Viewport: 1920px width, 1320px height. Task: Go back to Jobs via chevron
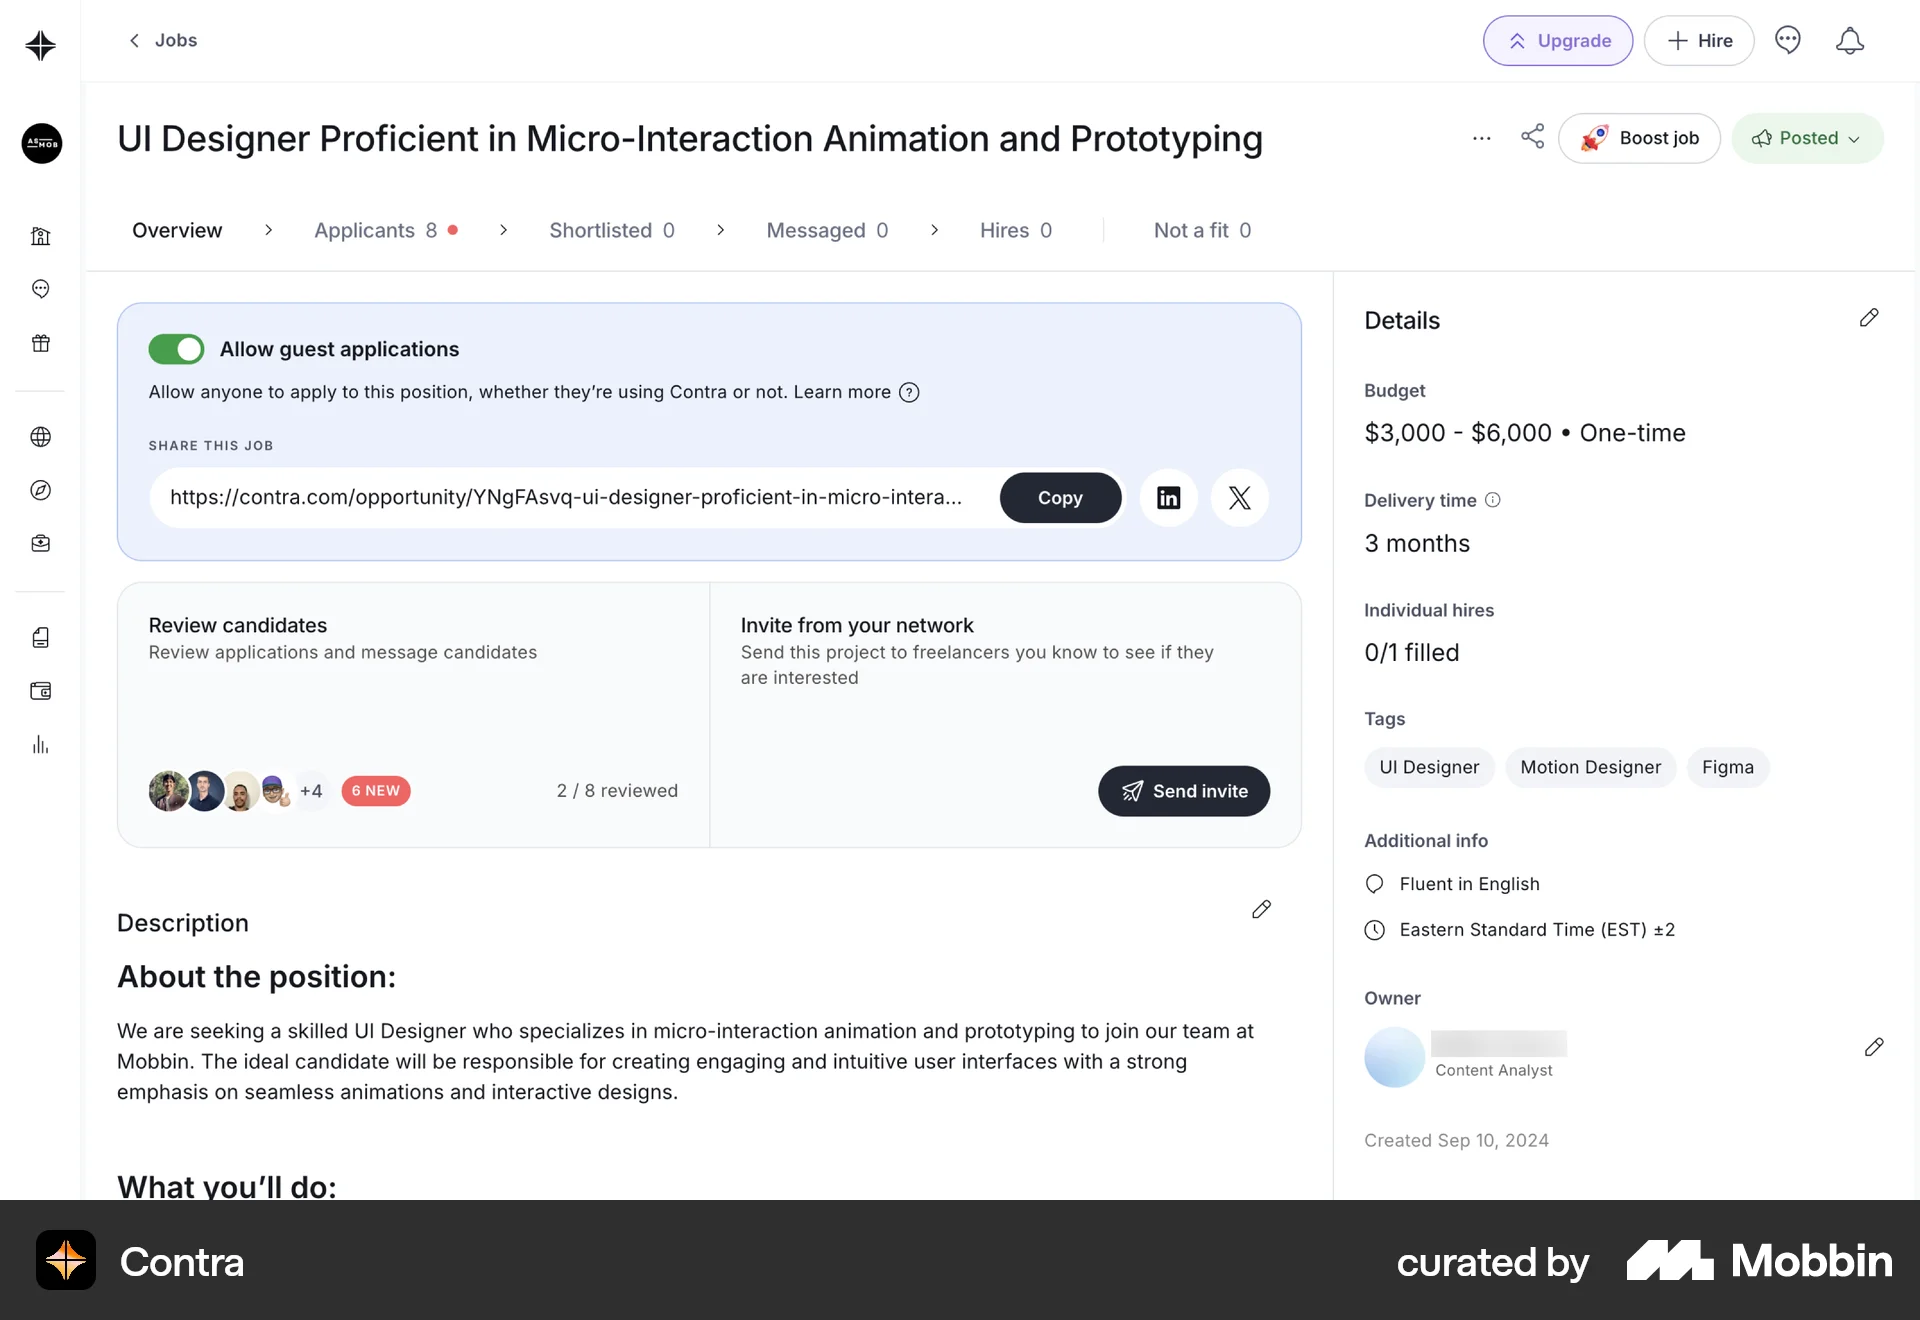[134, 40]
